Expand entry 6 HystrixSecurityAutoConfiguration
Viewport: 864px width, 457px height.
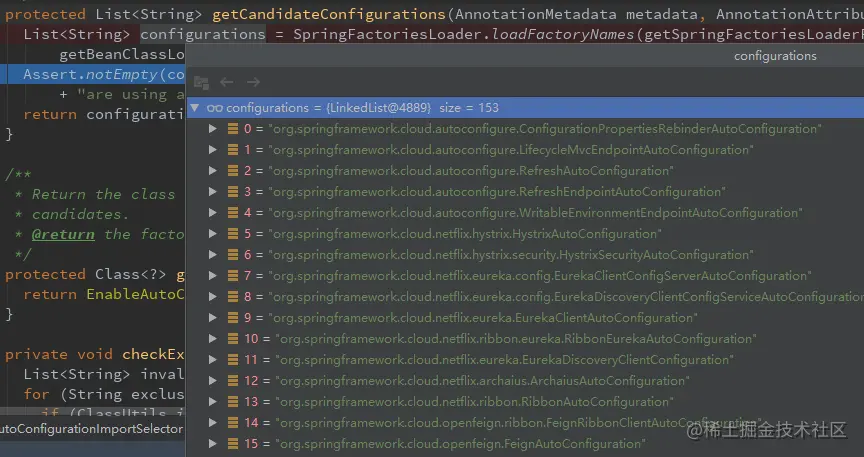coord(212,255)
